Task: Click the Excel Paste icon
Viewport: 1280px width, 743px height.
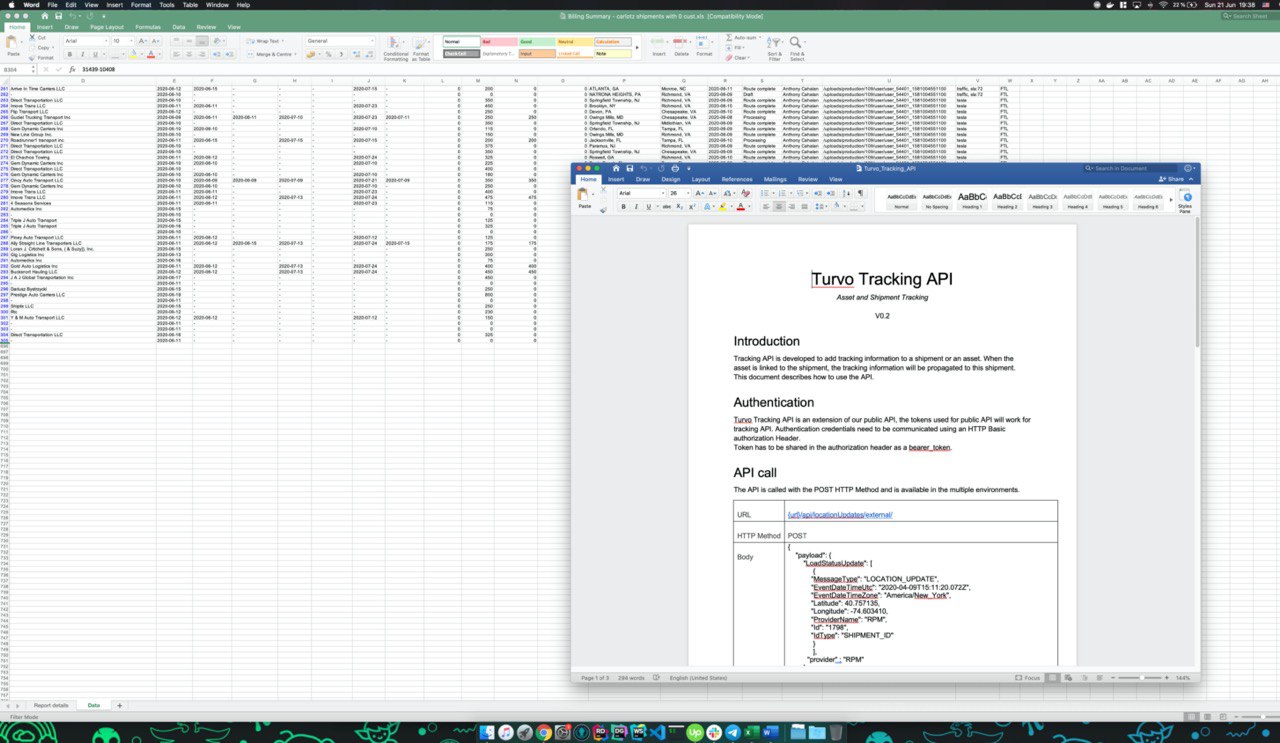Action: [13, 44]
